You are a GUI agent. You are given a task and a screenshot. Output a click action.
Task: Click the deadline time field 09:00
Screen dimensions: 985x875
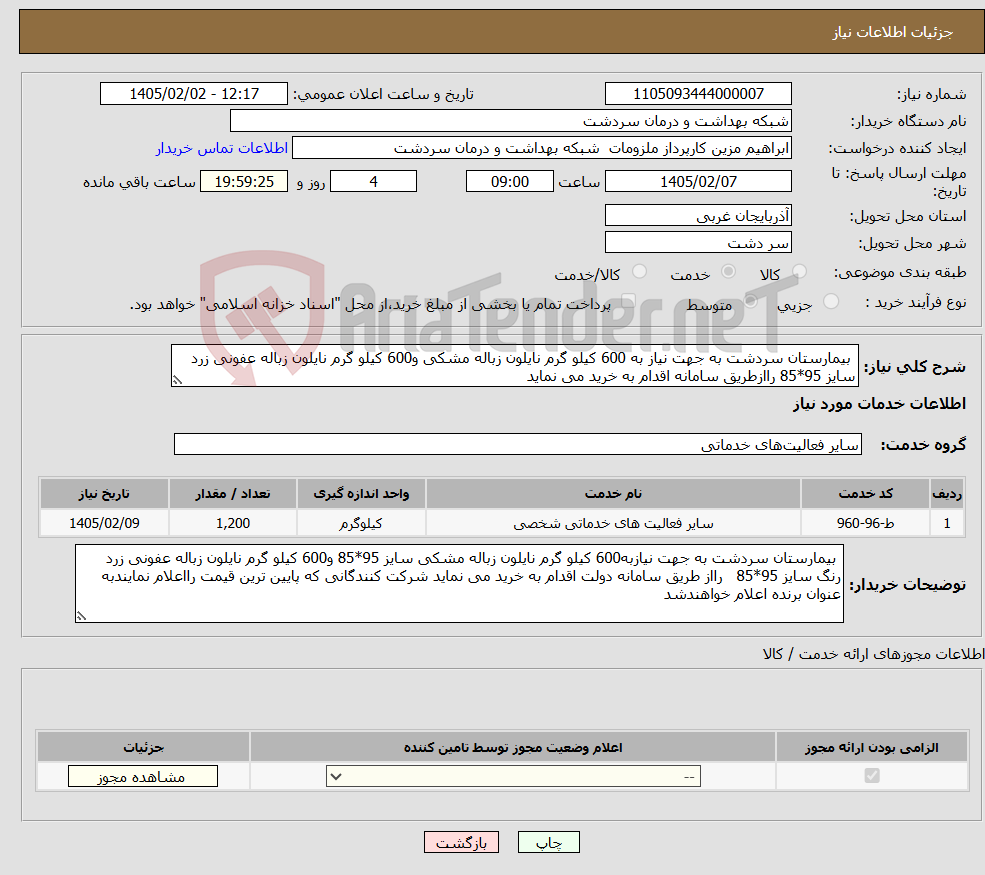point(509,182)
